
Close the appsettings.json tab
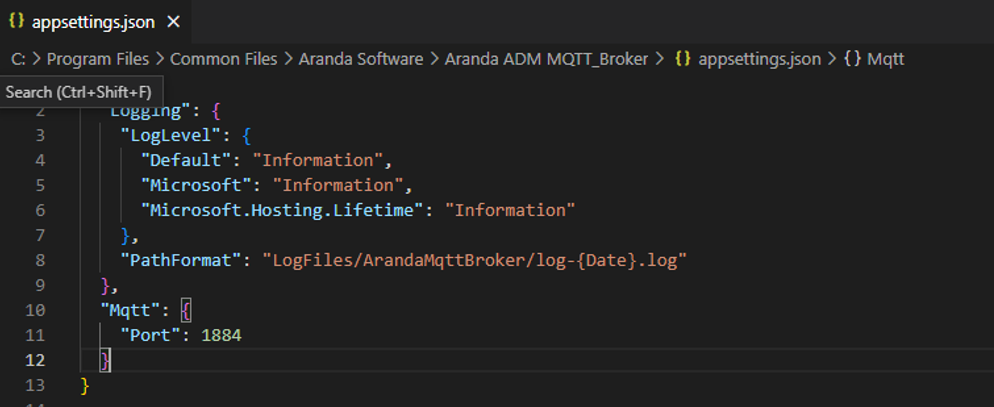pyautogui.click(x=173, y=22)
